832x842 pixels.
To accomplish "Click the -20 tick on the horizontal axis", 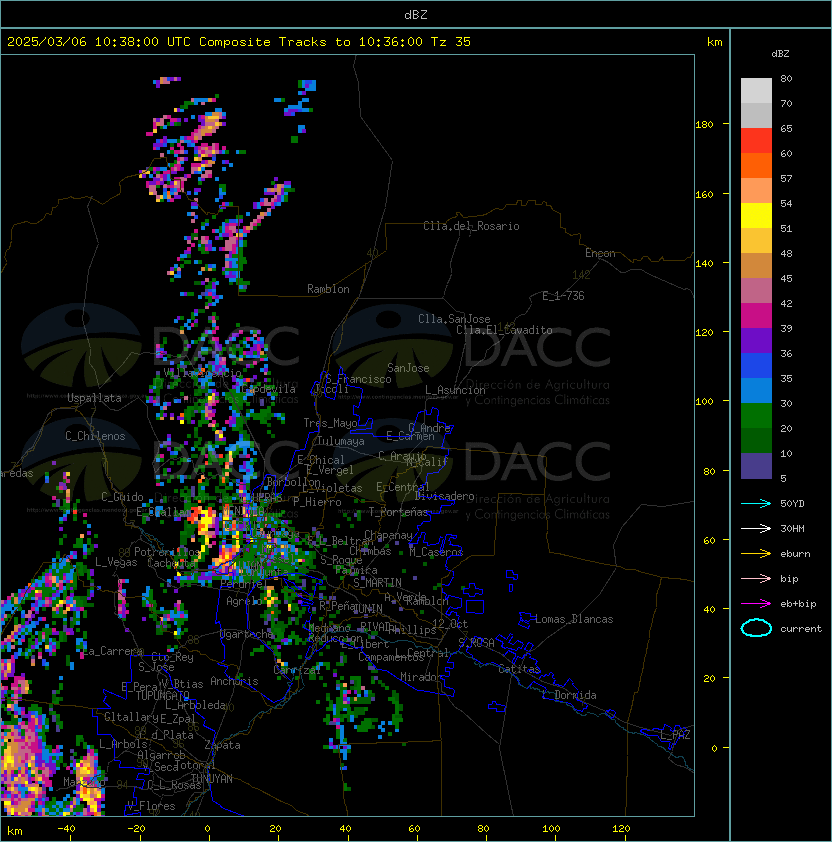I will click(136, 829).
